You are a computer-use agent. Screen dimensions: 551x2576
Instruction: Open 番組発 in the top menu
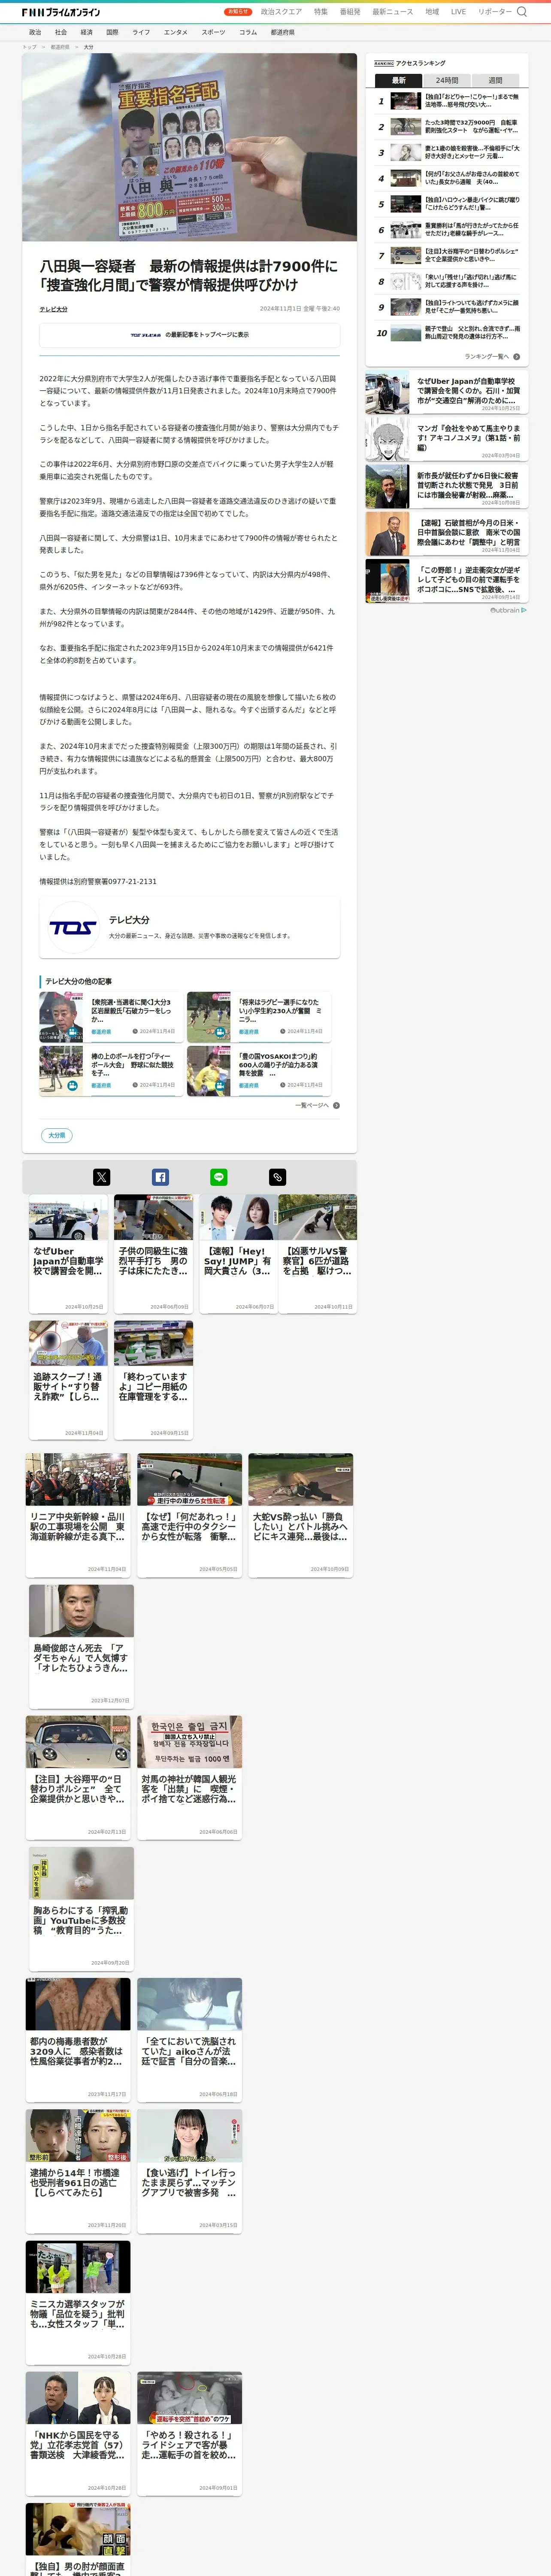coord(350,12)
